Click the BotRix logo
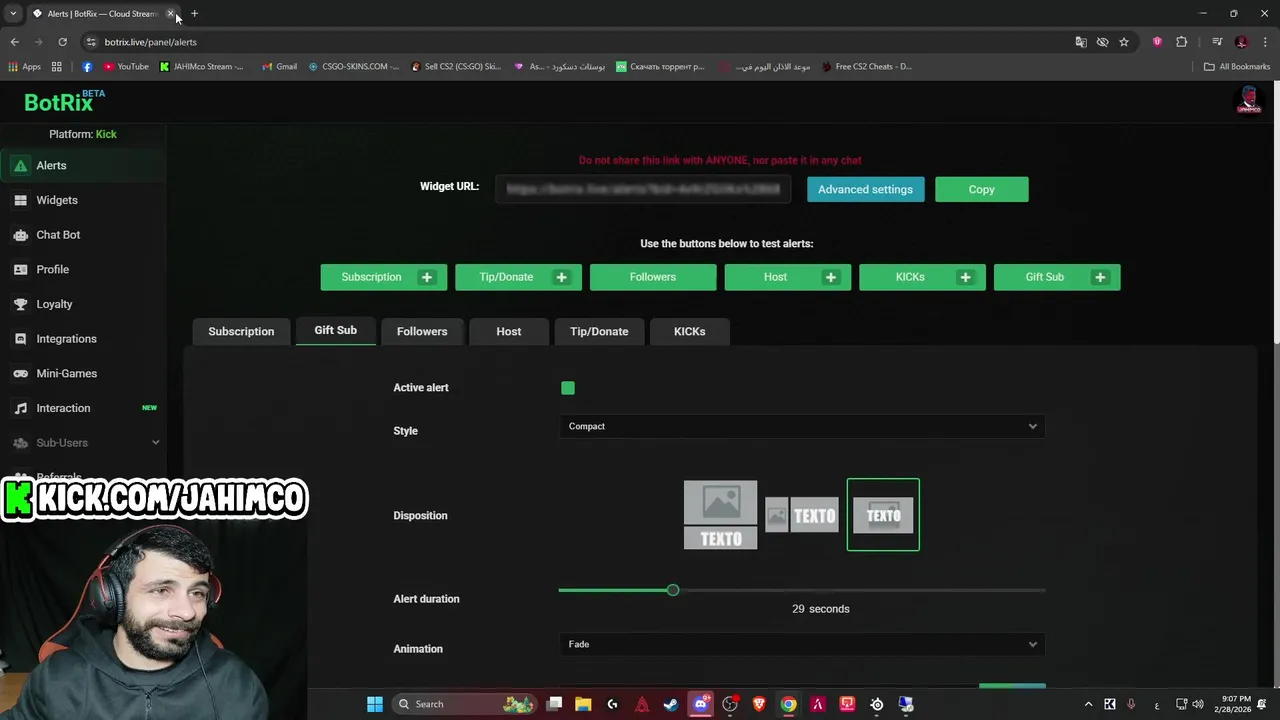 coord(64,101)
